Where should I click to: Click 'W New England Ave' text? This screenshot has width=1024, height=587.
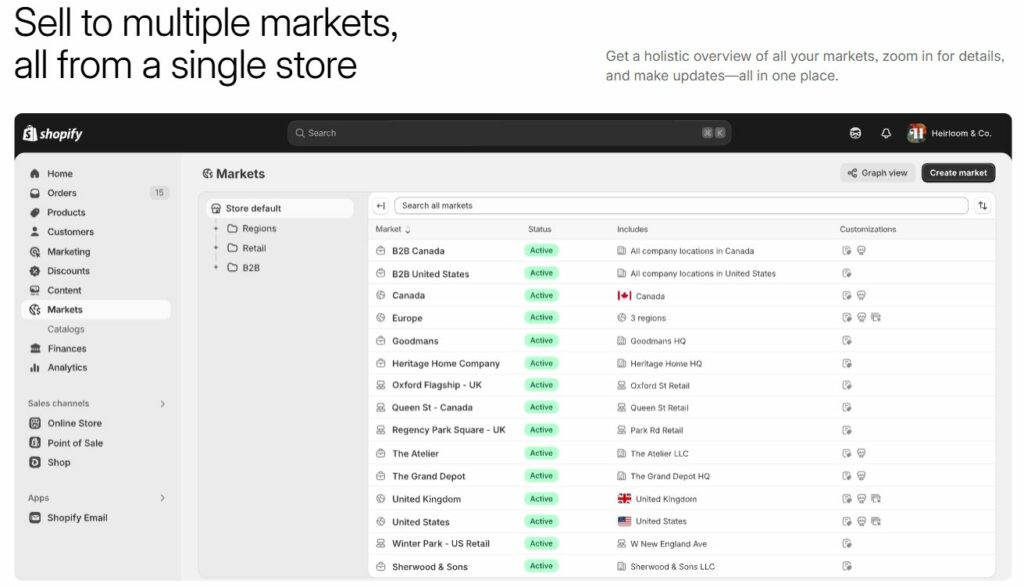668,544
